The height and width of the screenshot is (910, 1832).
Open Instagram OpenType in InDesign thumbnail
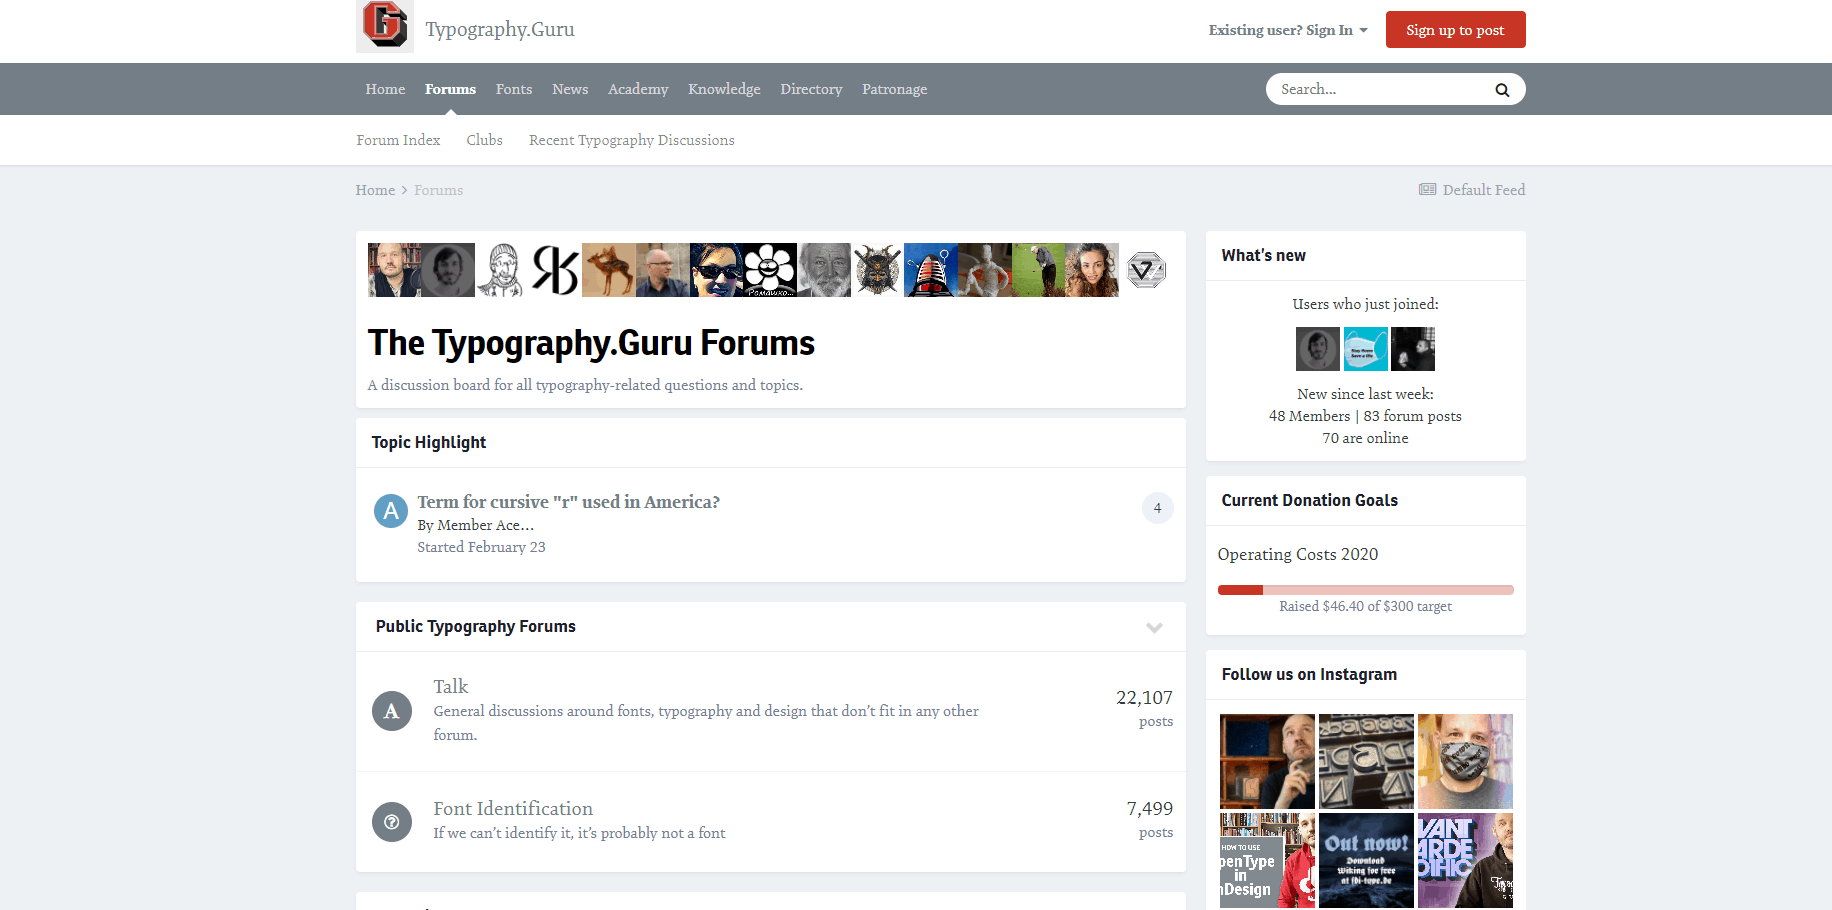pyautogui.click(x=1267, y=860)
